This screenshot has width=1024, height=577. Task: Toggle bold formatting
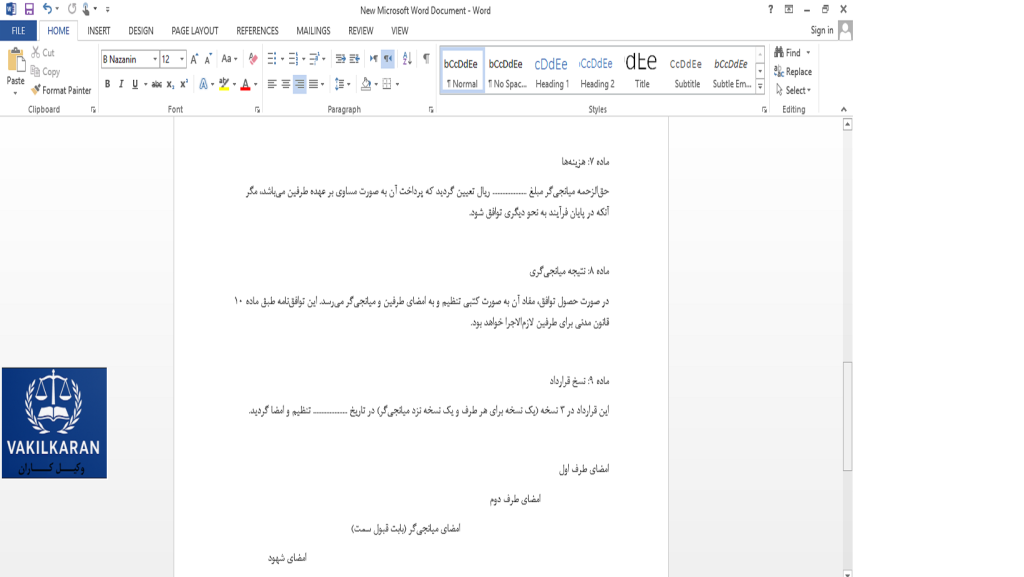[x=106, y=82]
